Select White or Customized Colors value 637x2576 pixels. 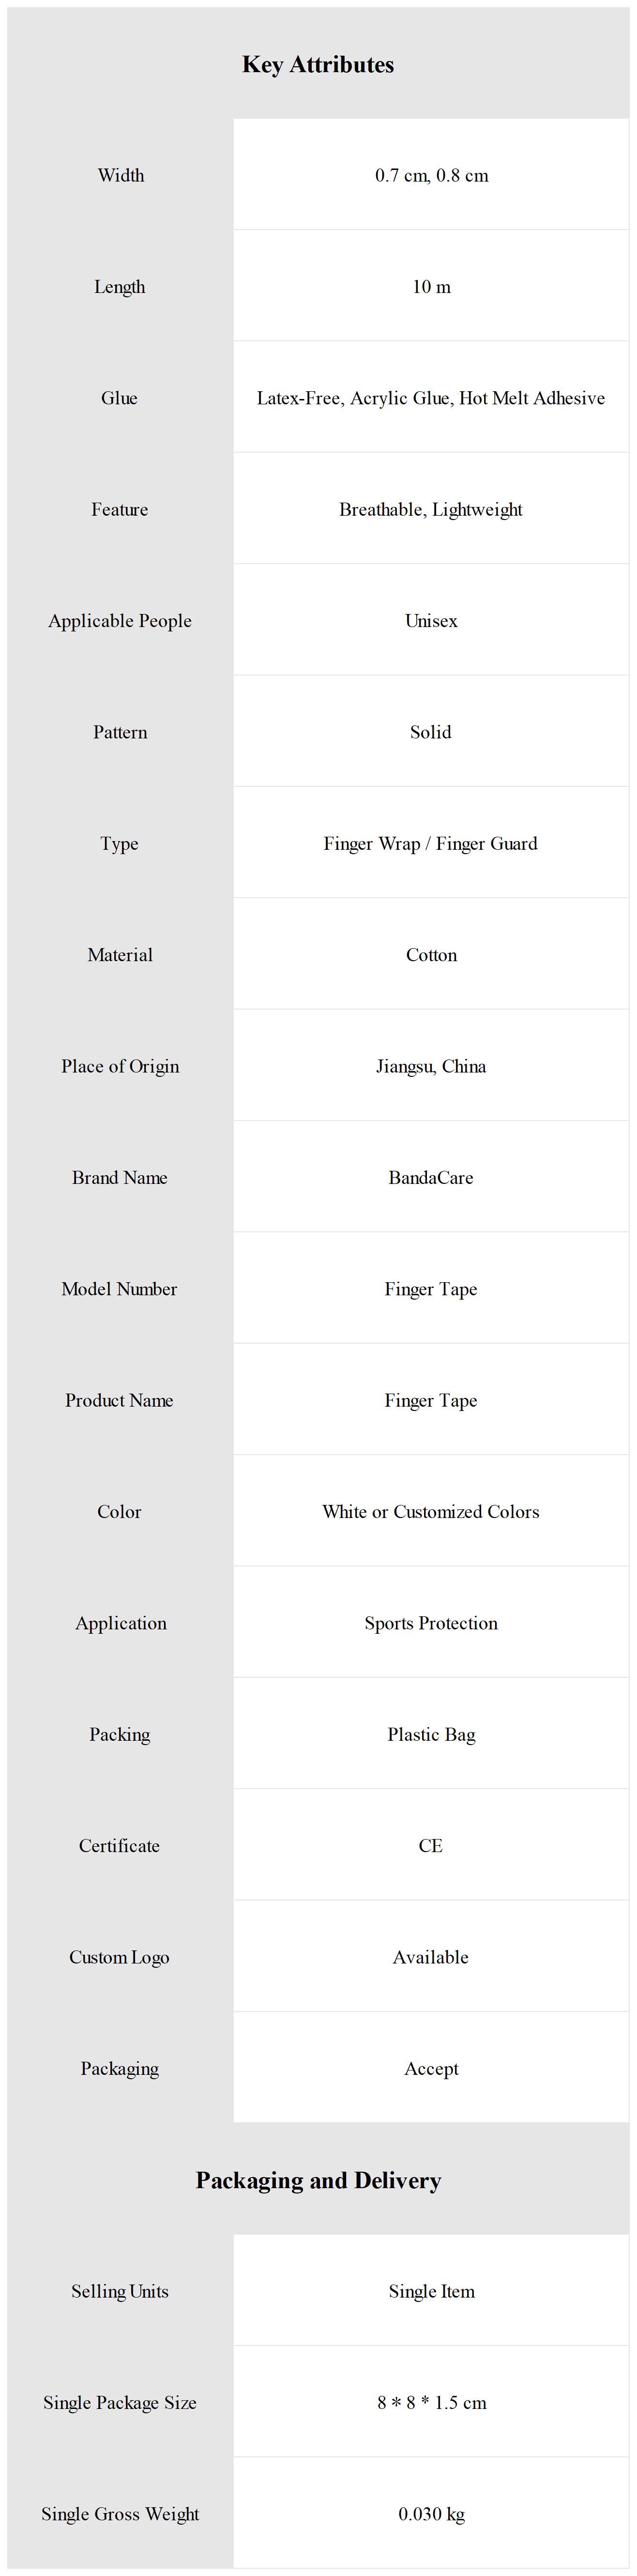431,1512
